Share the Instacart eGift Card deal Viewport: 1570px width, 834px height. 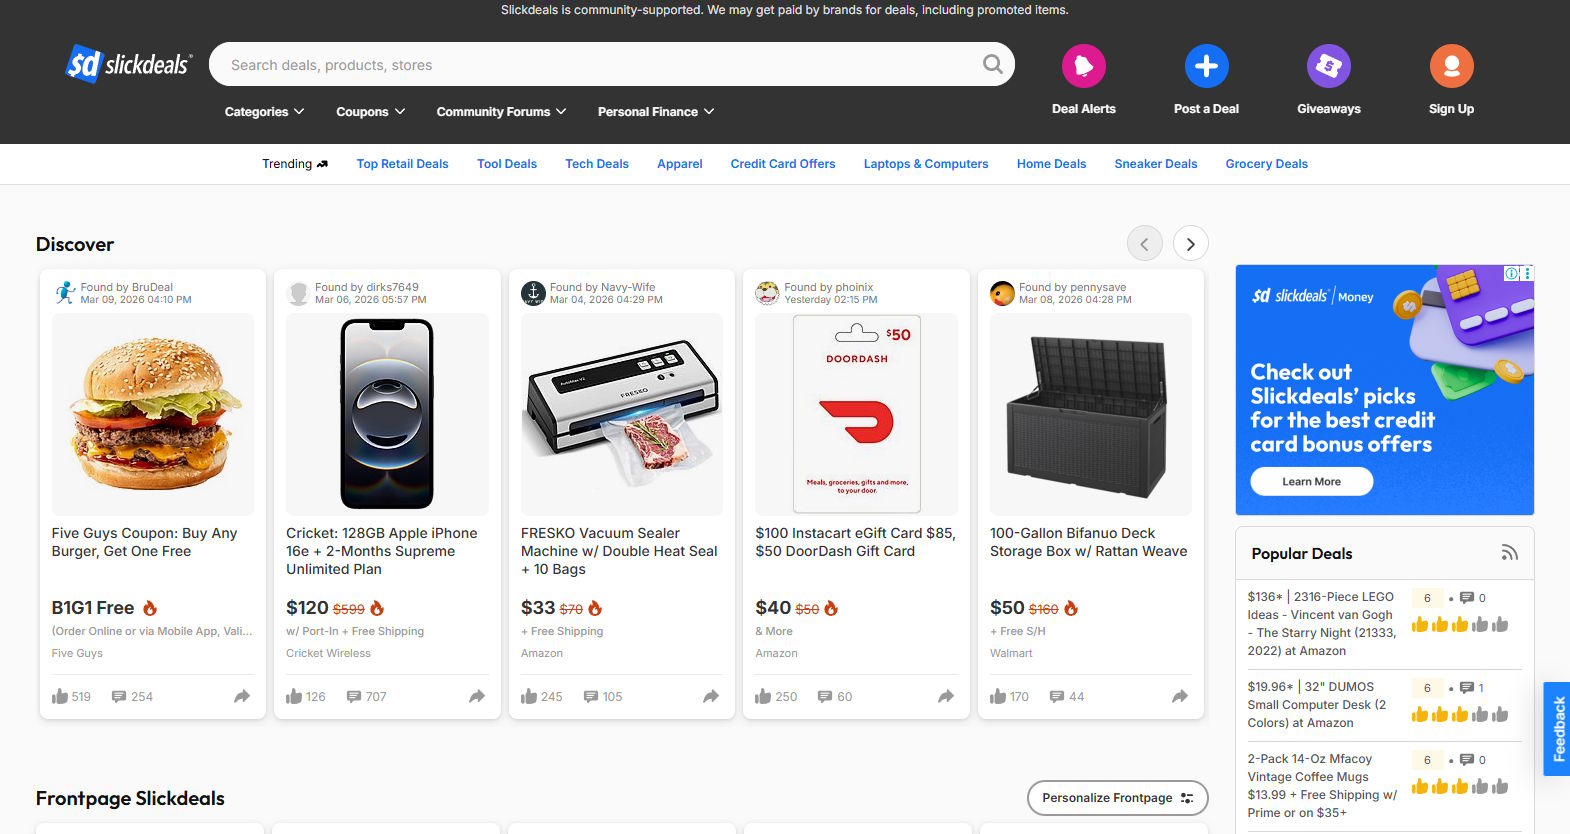946,696
